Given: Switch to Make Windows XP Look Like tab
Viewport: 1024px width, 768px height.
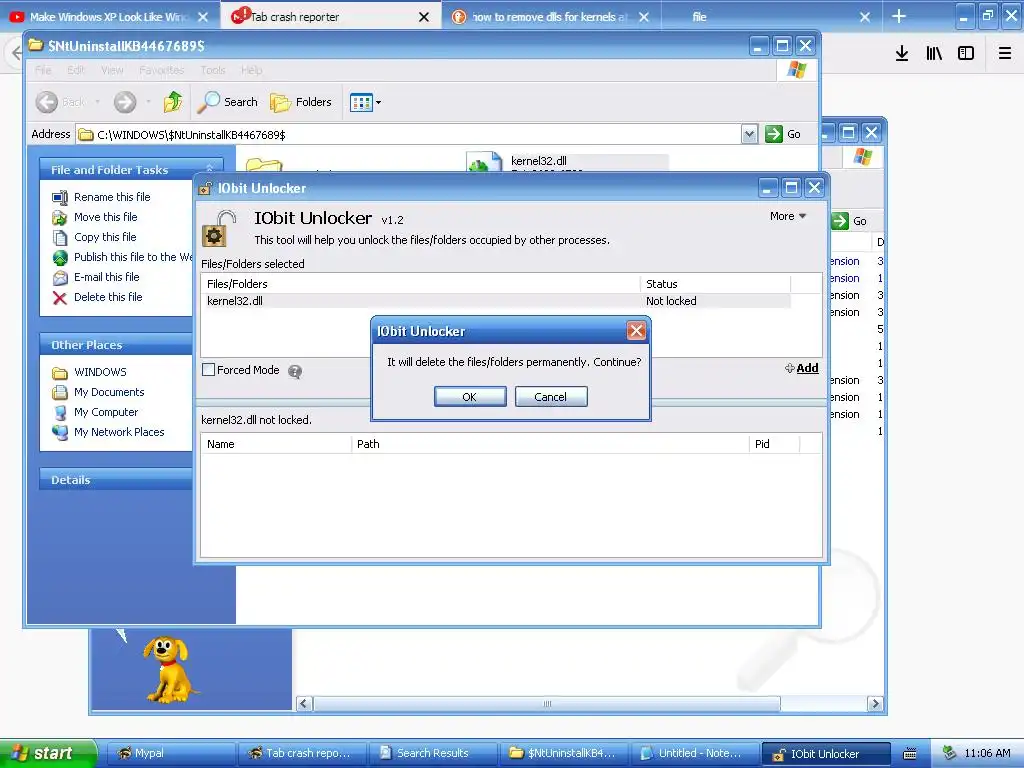Looking at the screenshot, I should 108,17.
